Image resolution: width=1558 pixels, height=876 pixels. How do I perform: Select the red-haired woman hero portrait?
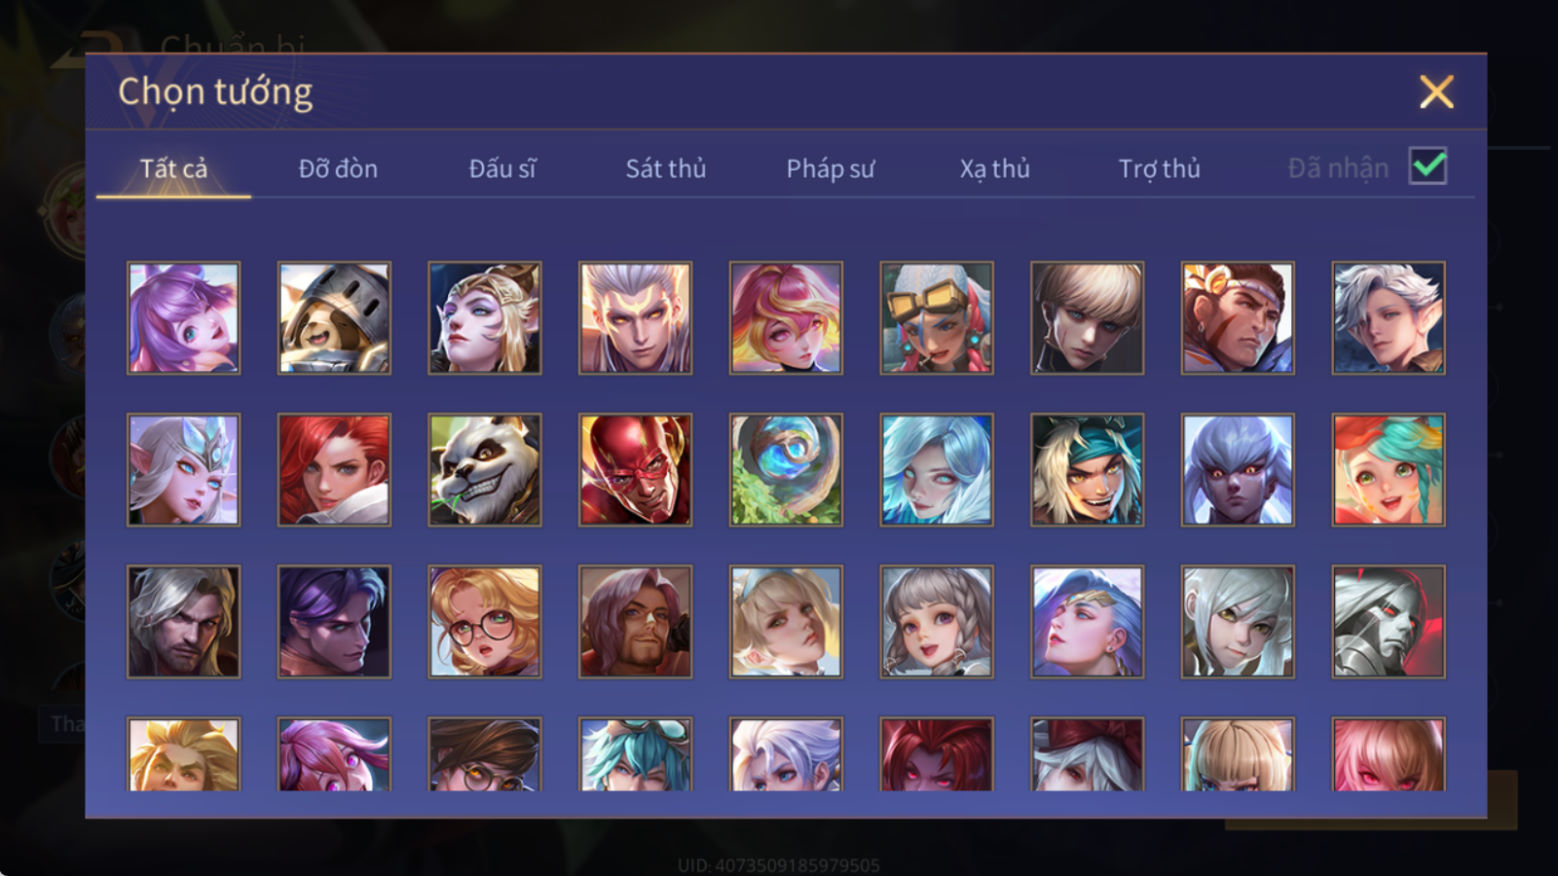tap(334, 470)
